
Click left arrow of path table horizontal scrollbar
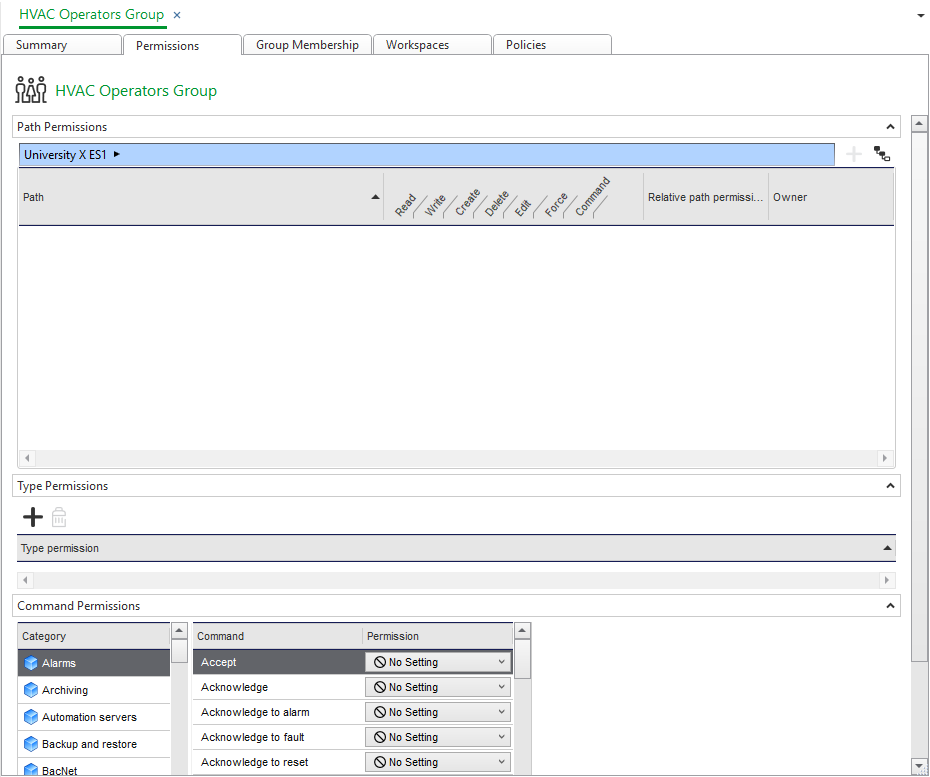coord(27,458)
